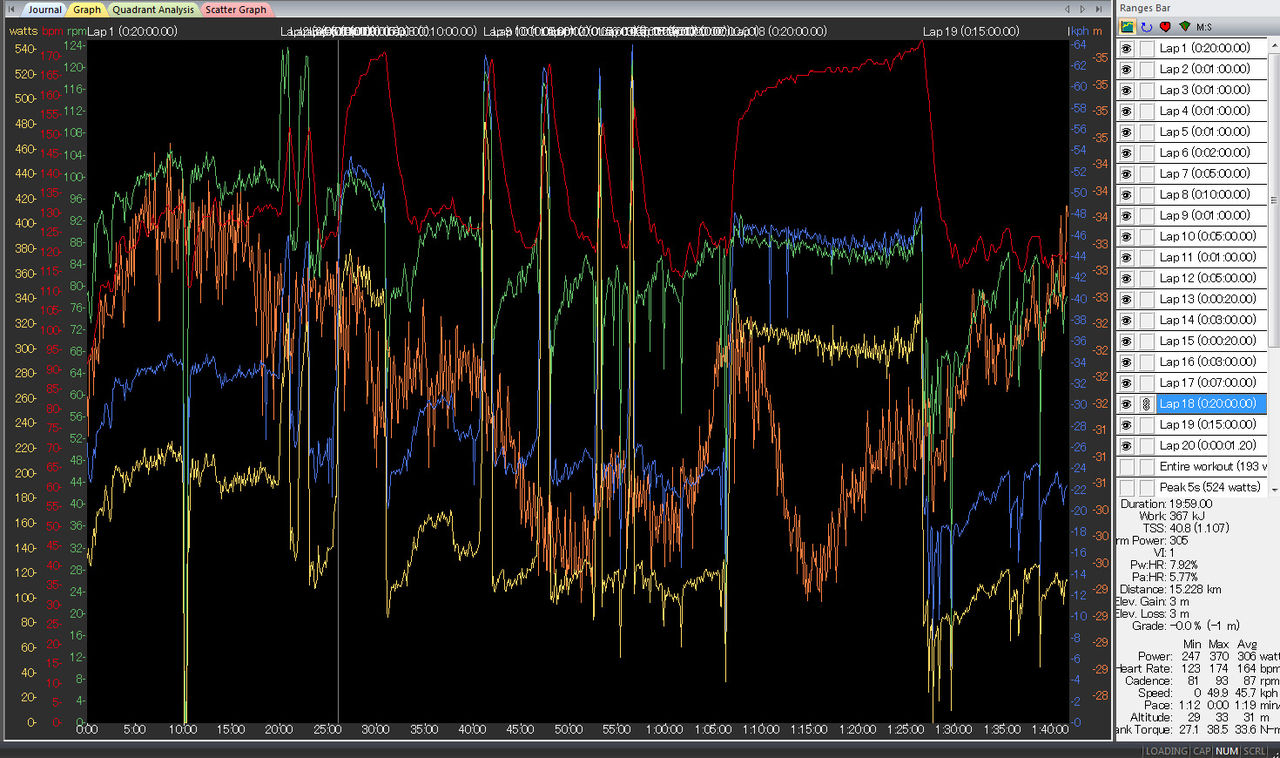Click the watts axis label
The height and width of the screenshot is (758, 1280).
tap(23, 31)
